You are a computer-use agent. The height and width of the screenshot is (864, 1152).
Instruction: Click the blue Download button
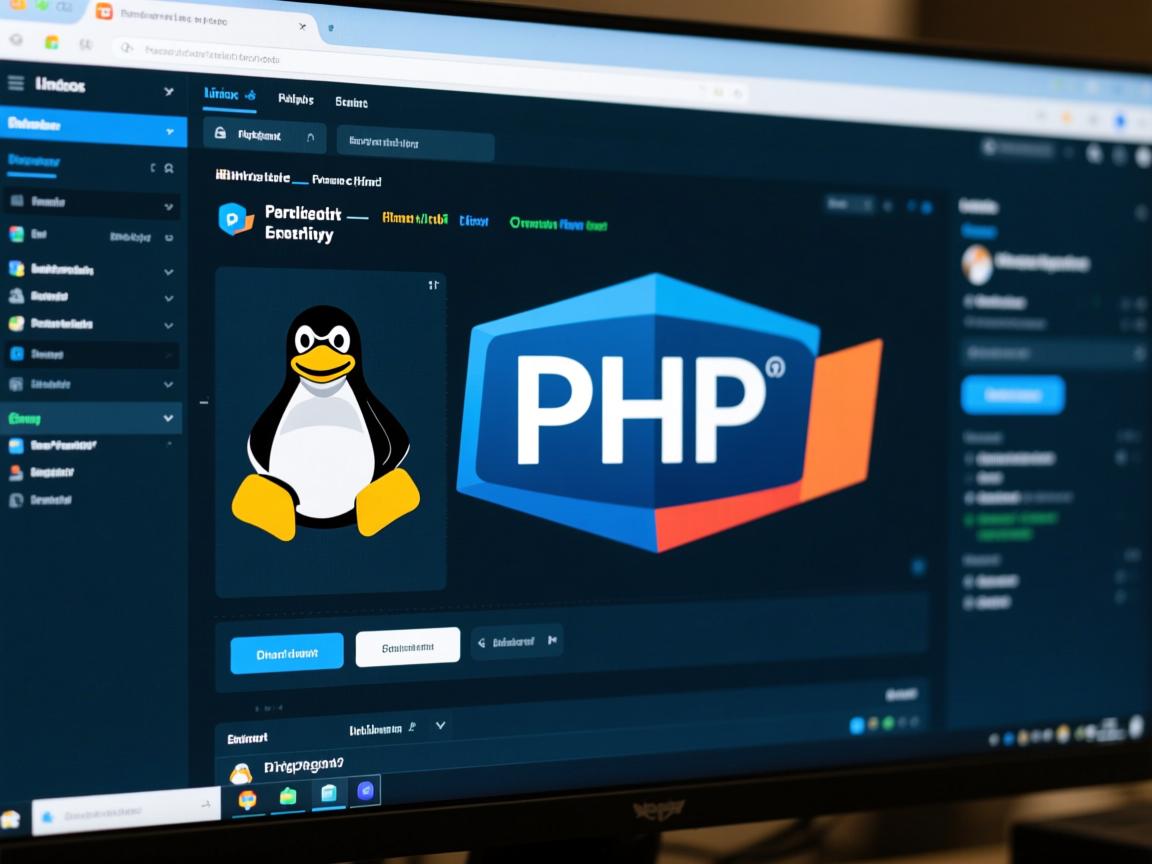click(285, 650)
